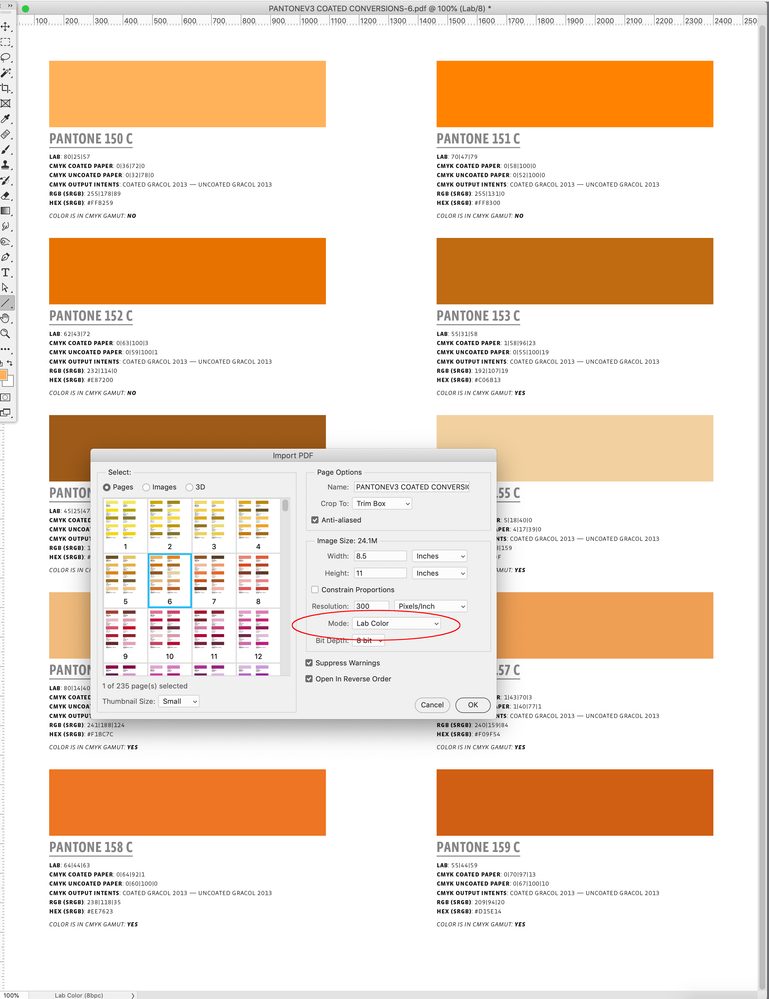Click the Resolution input field
The width and height of the screenshot is (769, 999).
[371, 606]
